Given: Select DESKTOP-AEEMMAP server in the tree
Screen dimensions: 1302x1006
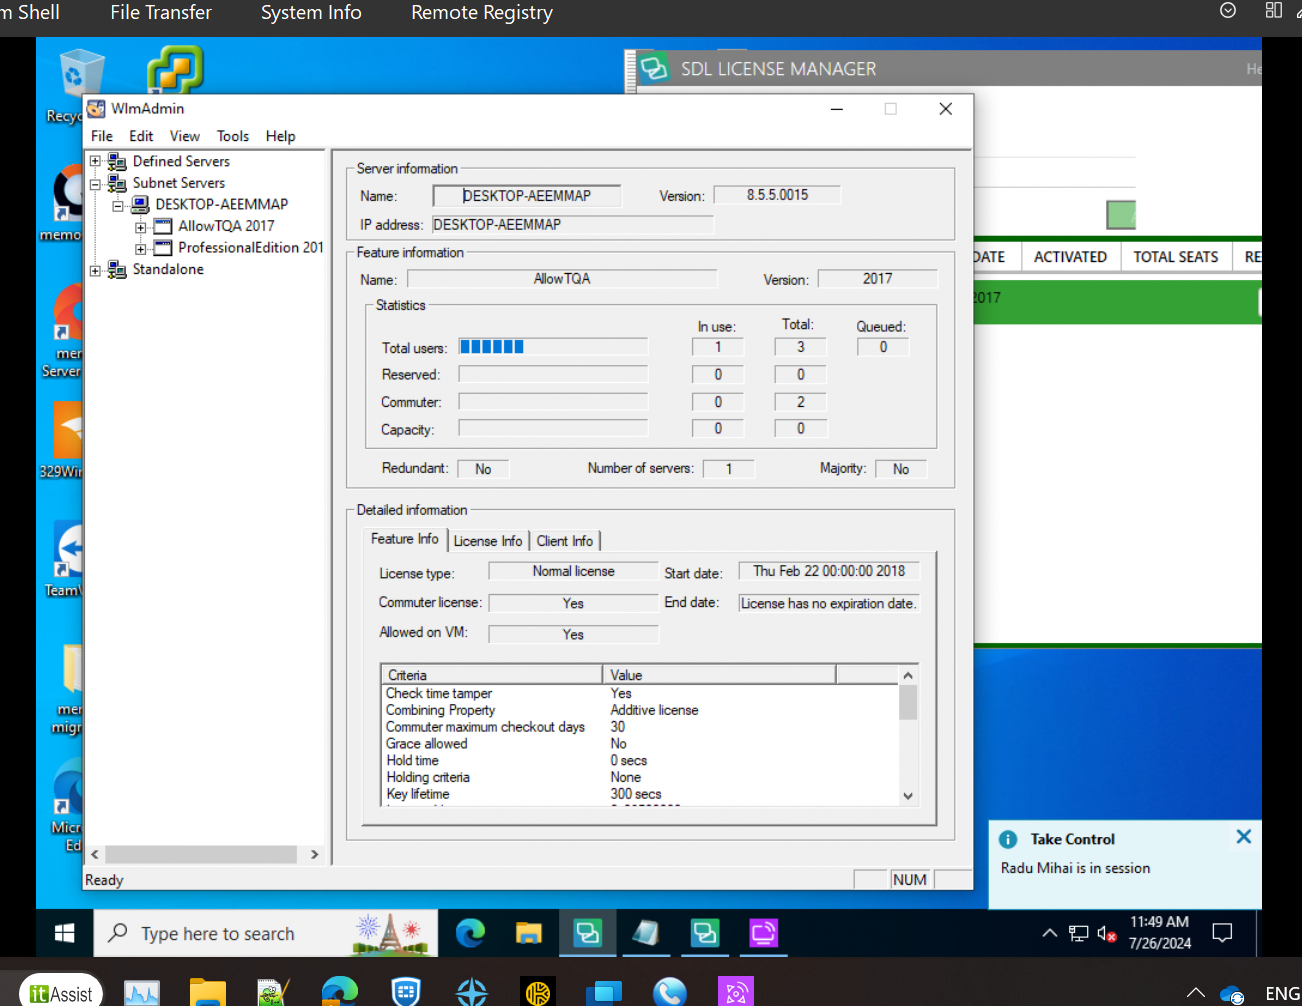Looking at the screenshot, I should 221,204.
